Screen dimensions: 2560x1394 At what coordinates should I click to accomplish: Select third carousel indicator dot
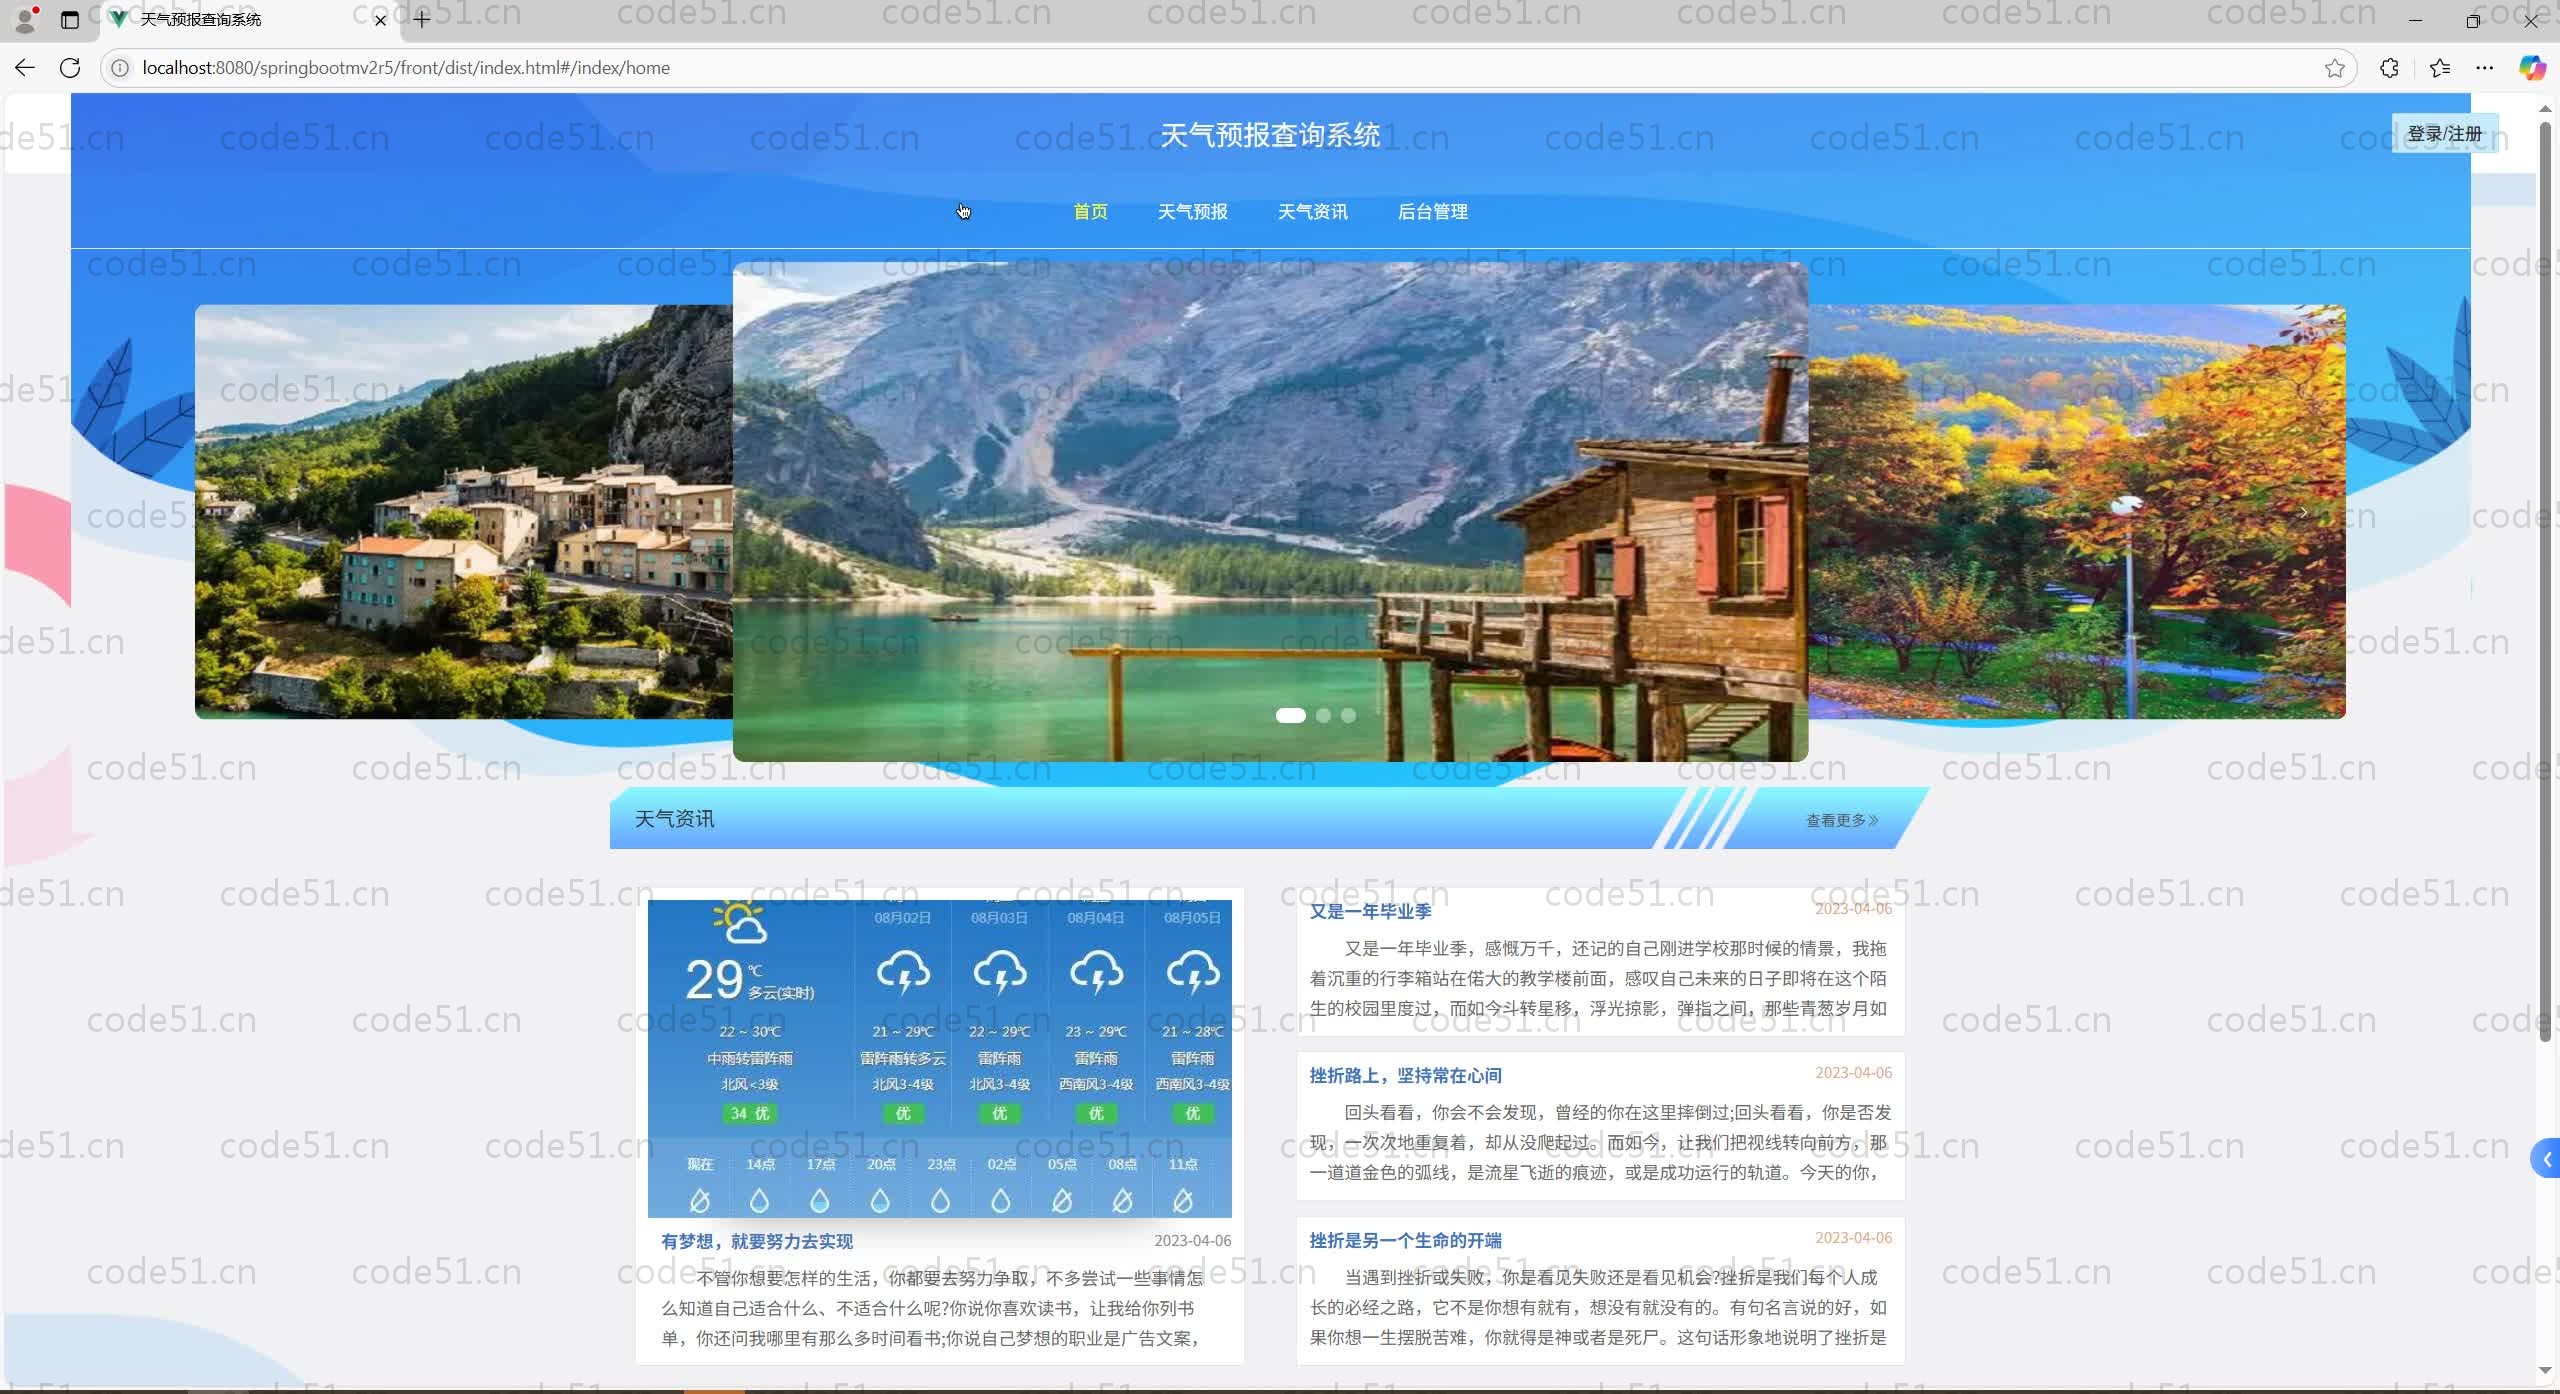[x=1348, y=716]
